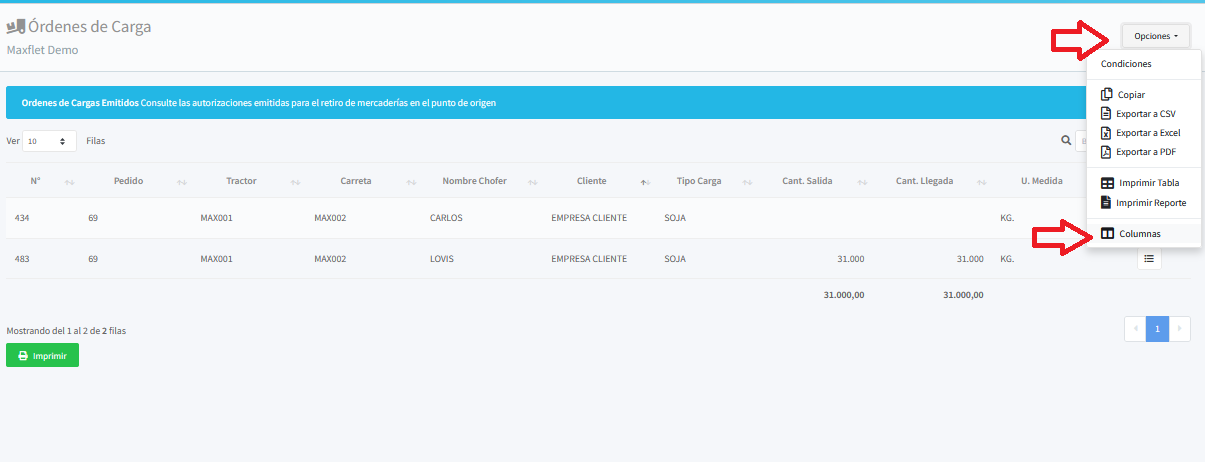Image resolution: width=1205 pixels, height=462 pixels.
Task: Click the Exportar a PDF file icon
Action: click(1107, 152)
